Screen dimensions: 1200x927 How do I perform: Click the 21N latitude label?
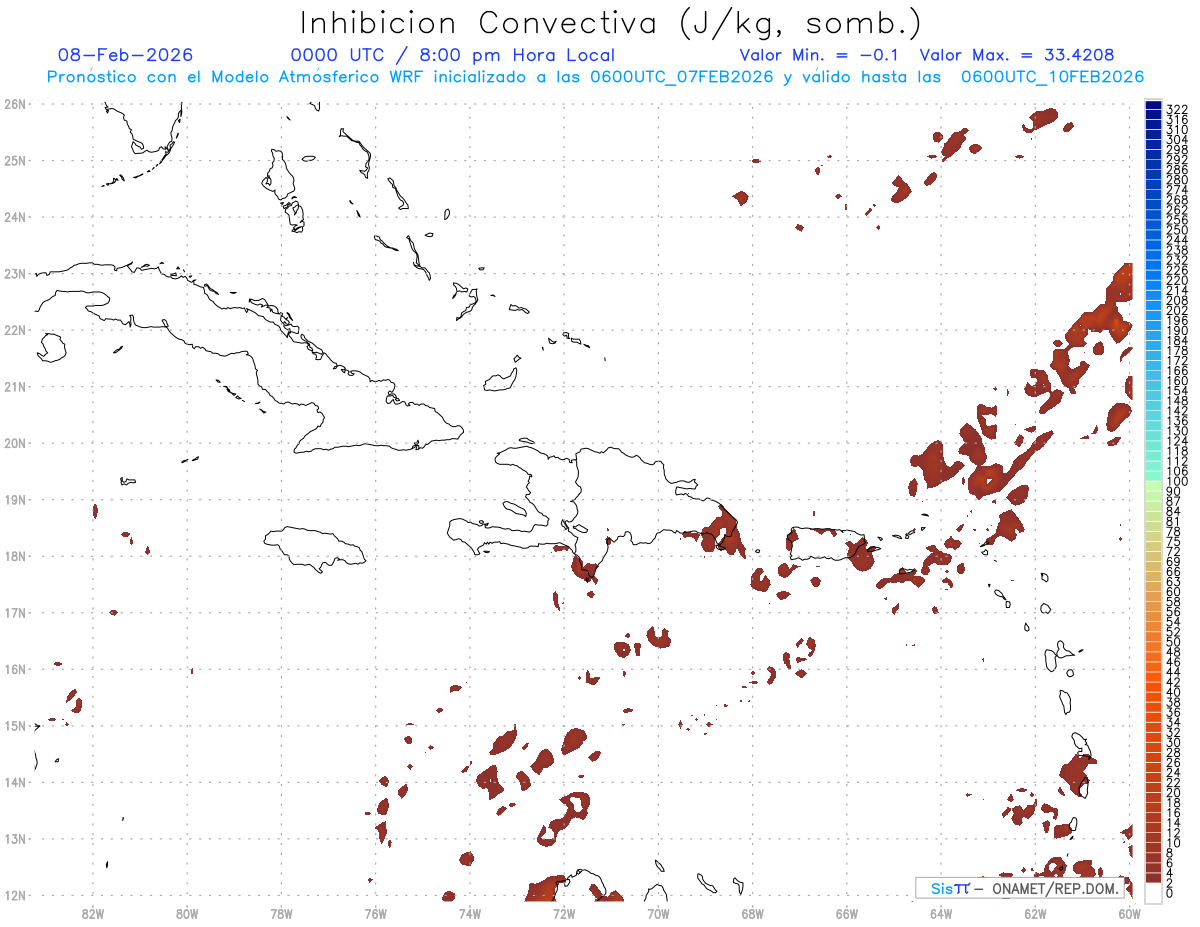(15, 386)
